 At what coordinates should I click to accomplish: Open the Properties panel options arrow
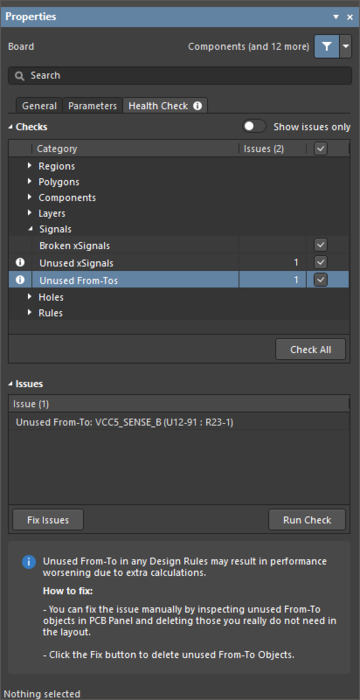pyautogui.click(x=336, y=17)
